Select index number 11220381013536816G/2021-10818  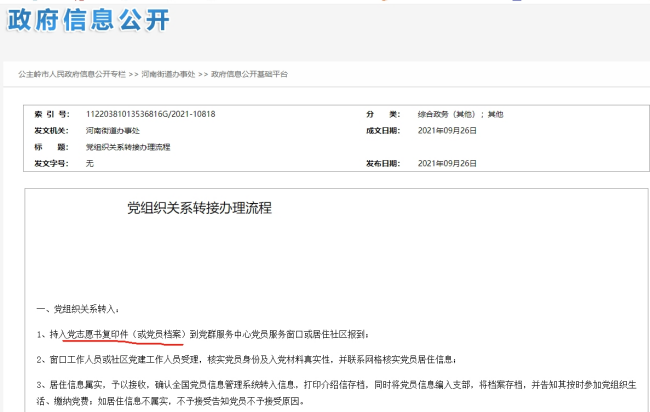tap(150, 114)
